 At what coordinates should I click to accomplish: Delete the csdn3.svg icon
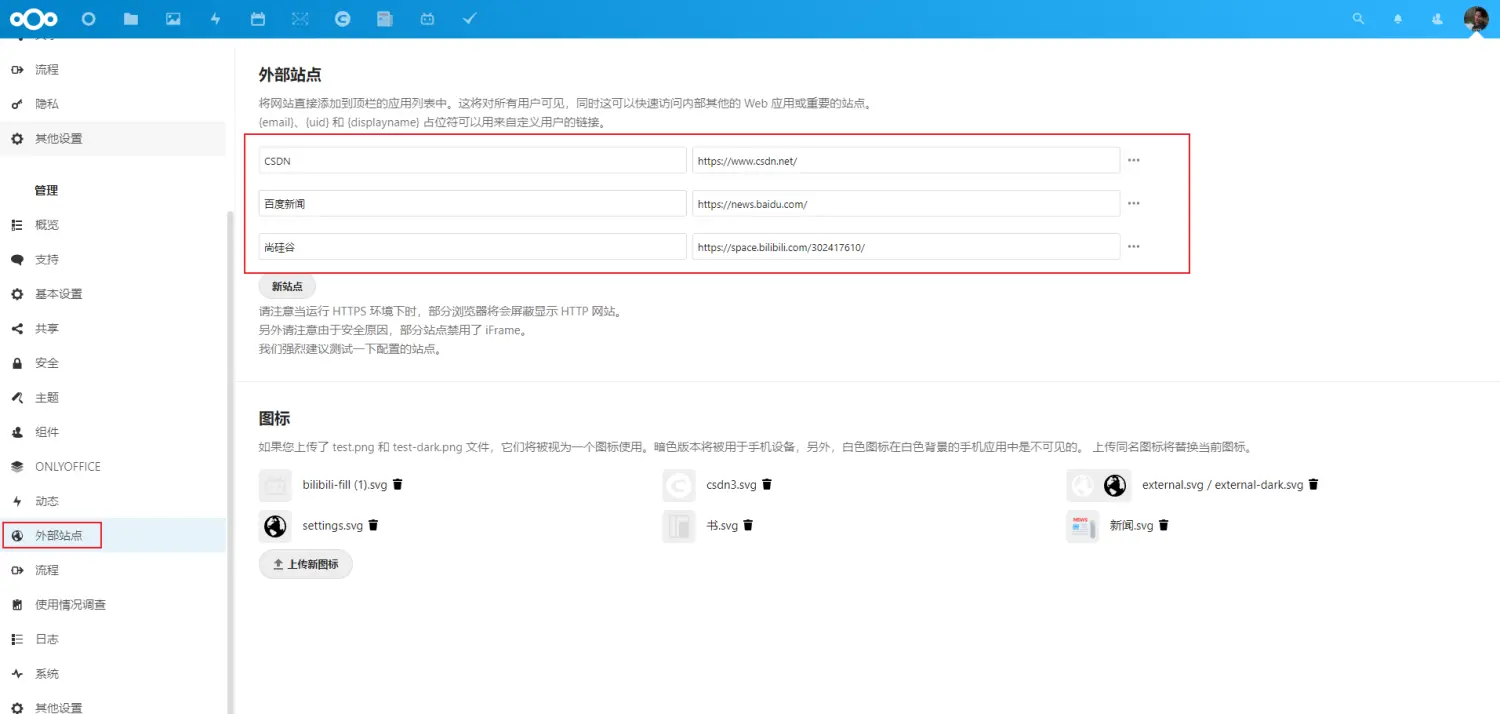767,484
